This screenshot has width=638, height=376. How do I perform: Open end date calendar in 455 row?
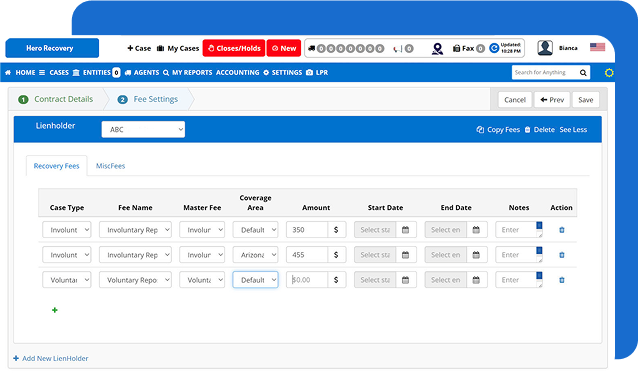click(476, 255)
